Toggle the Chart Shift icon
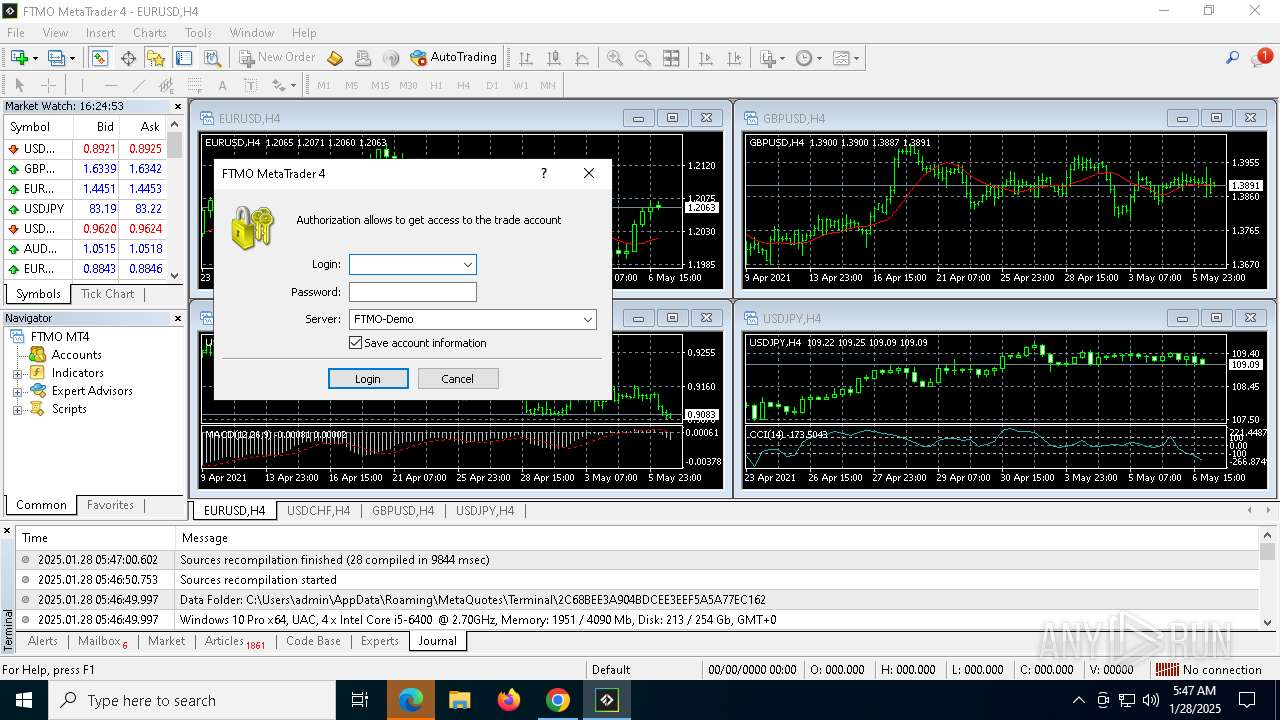The image size is (1280, 720). click(733, 58)
